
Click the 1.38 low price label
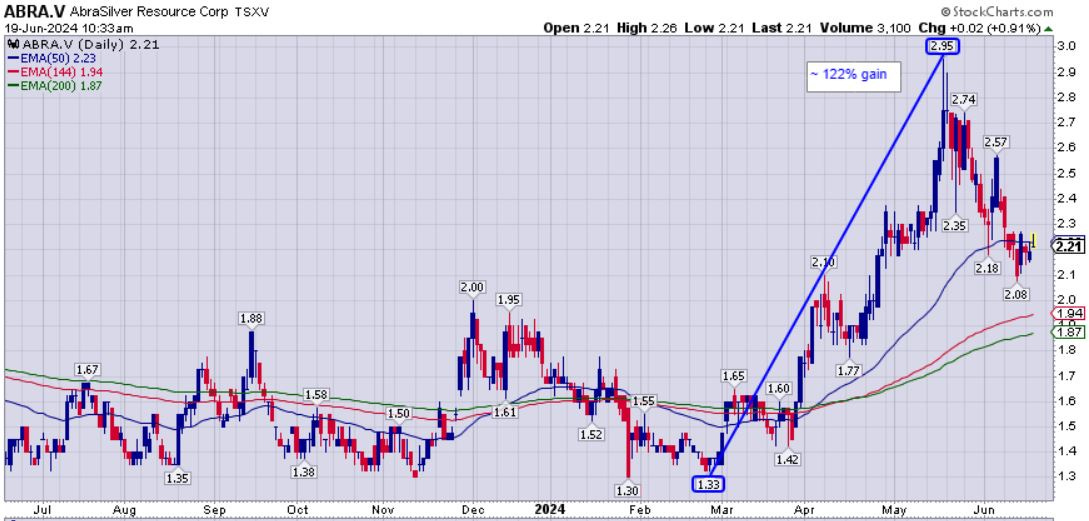coord(304,472)
